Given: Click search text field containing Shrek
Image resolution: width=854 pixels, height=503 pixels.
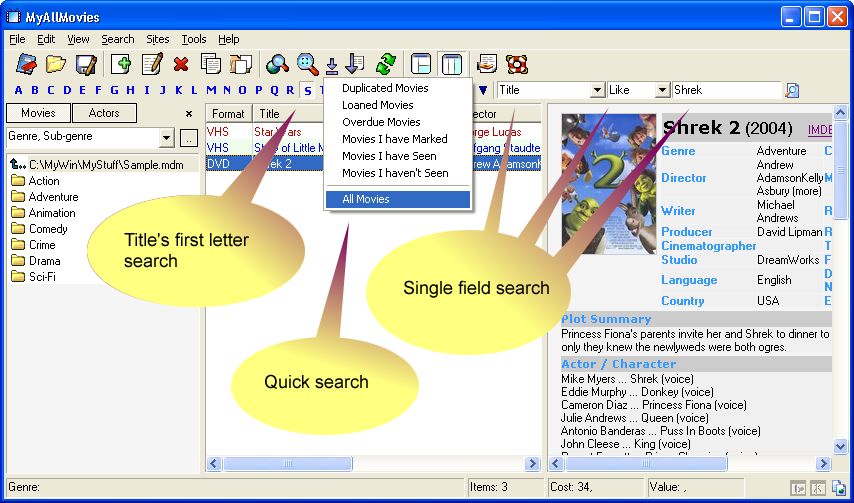Looking at the screenshot, I should pos(727,90).
